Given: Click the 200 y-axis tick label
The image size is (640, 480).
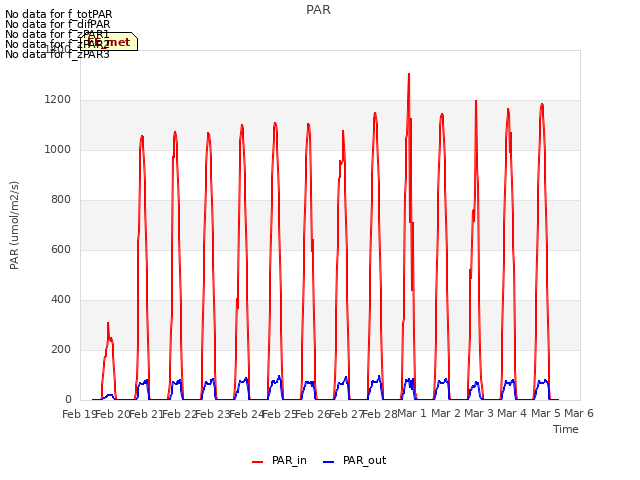Looking at the screenshot, I should (61, 349).
